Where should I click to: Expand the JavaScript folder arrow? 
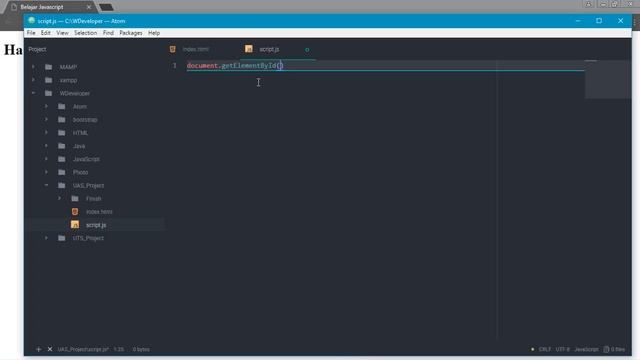pyautogui.click(x=47, y=159)
